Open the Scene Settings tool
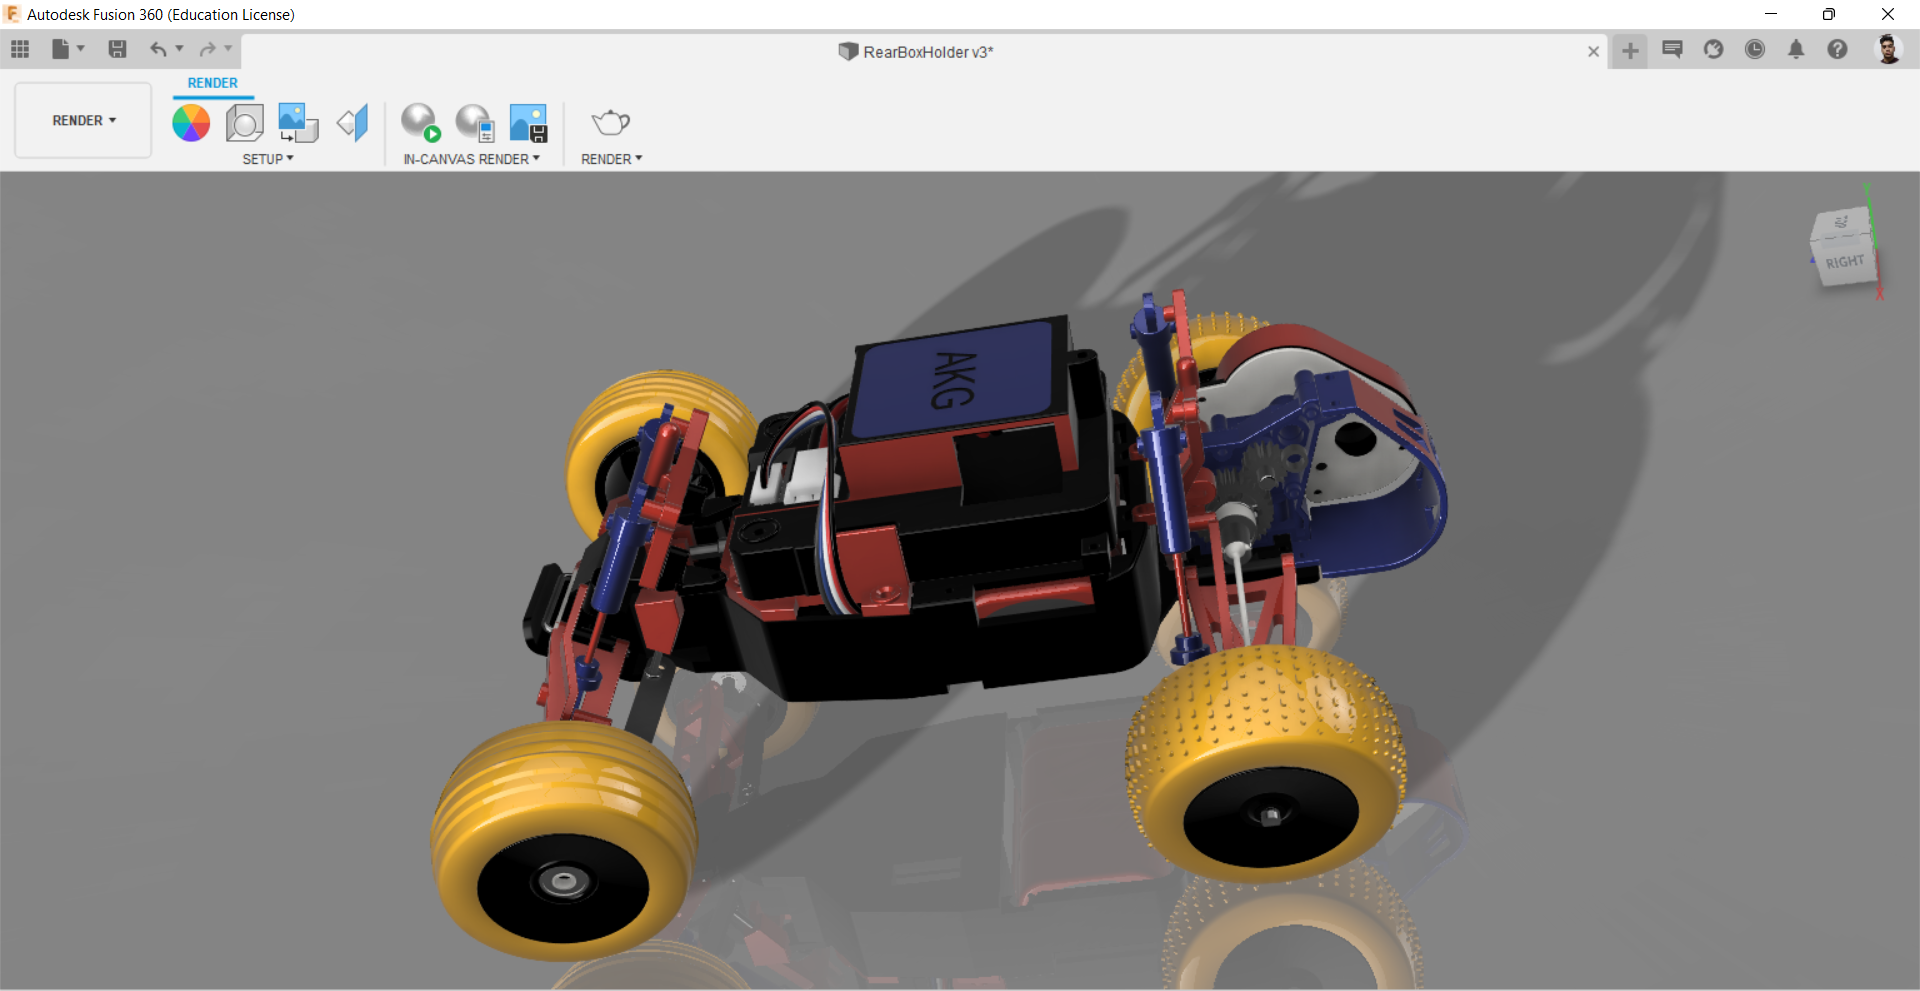 (244, 123)
